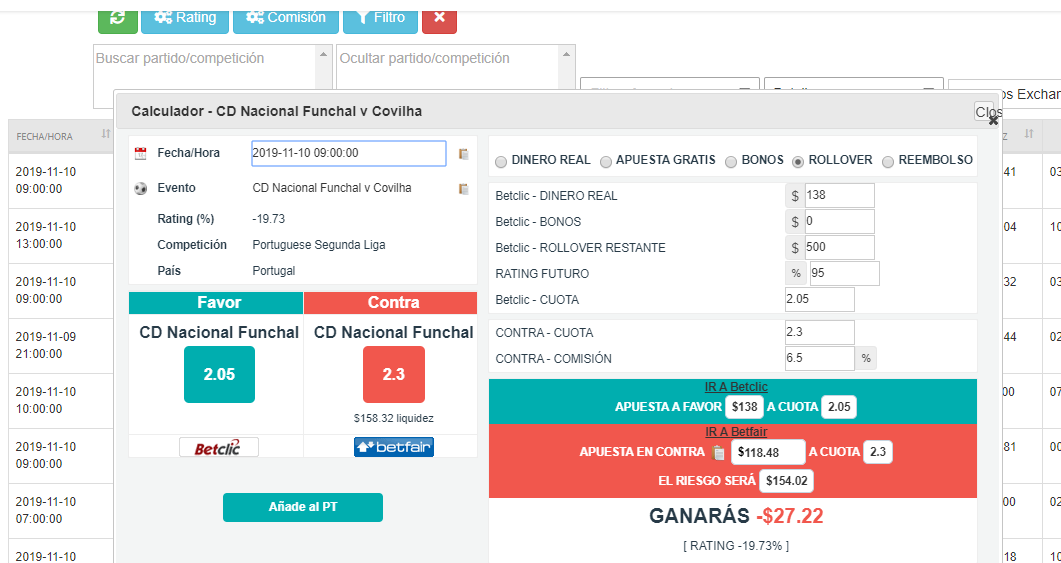Viewport: 1061px width, 563px height.
Task: Edit the ROLLOVER RESTANTE amount field
Action: point(839,248)
